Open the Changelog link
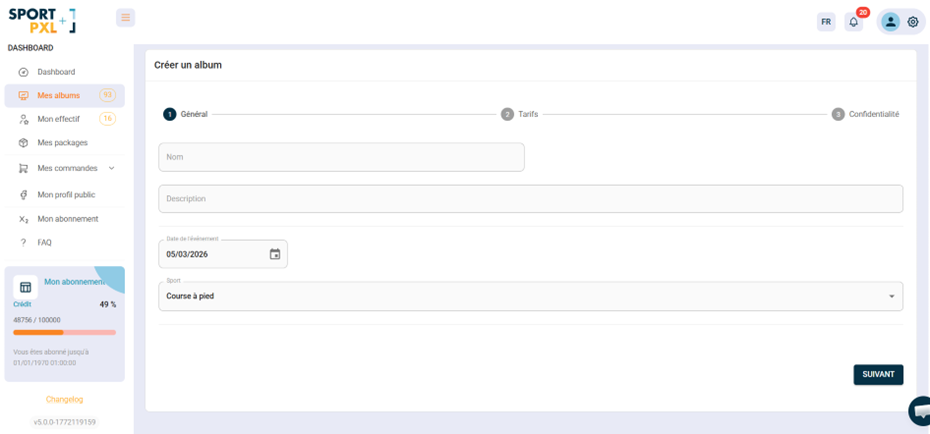930x434 pixels. pyautogui.click(x=65, y=399)
